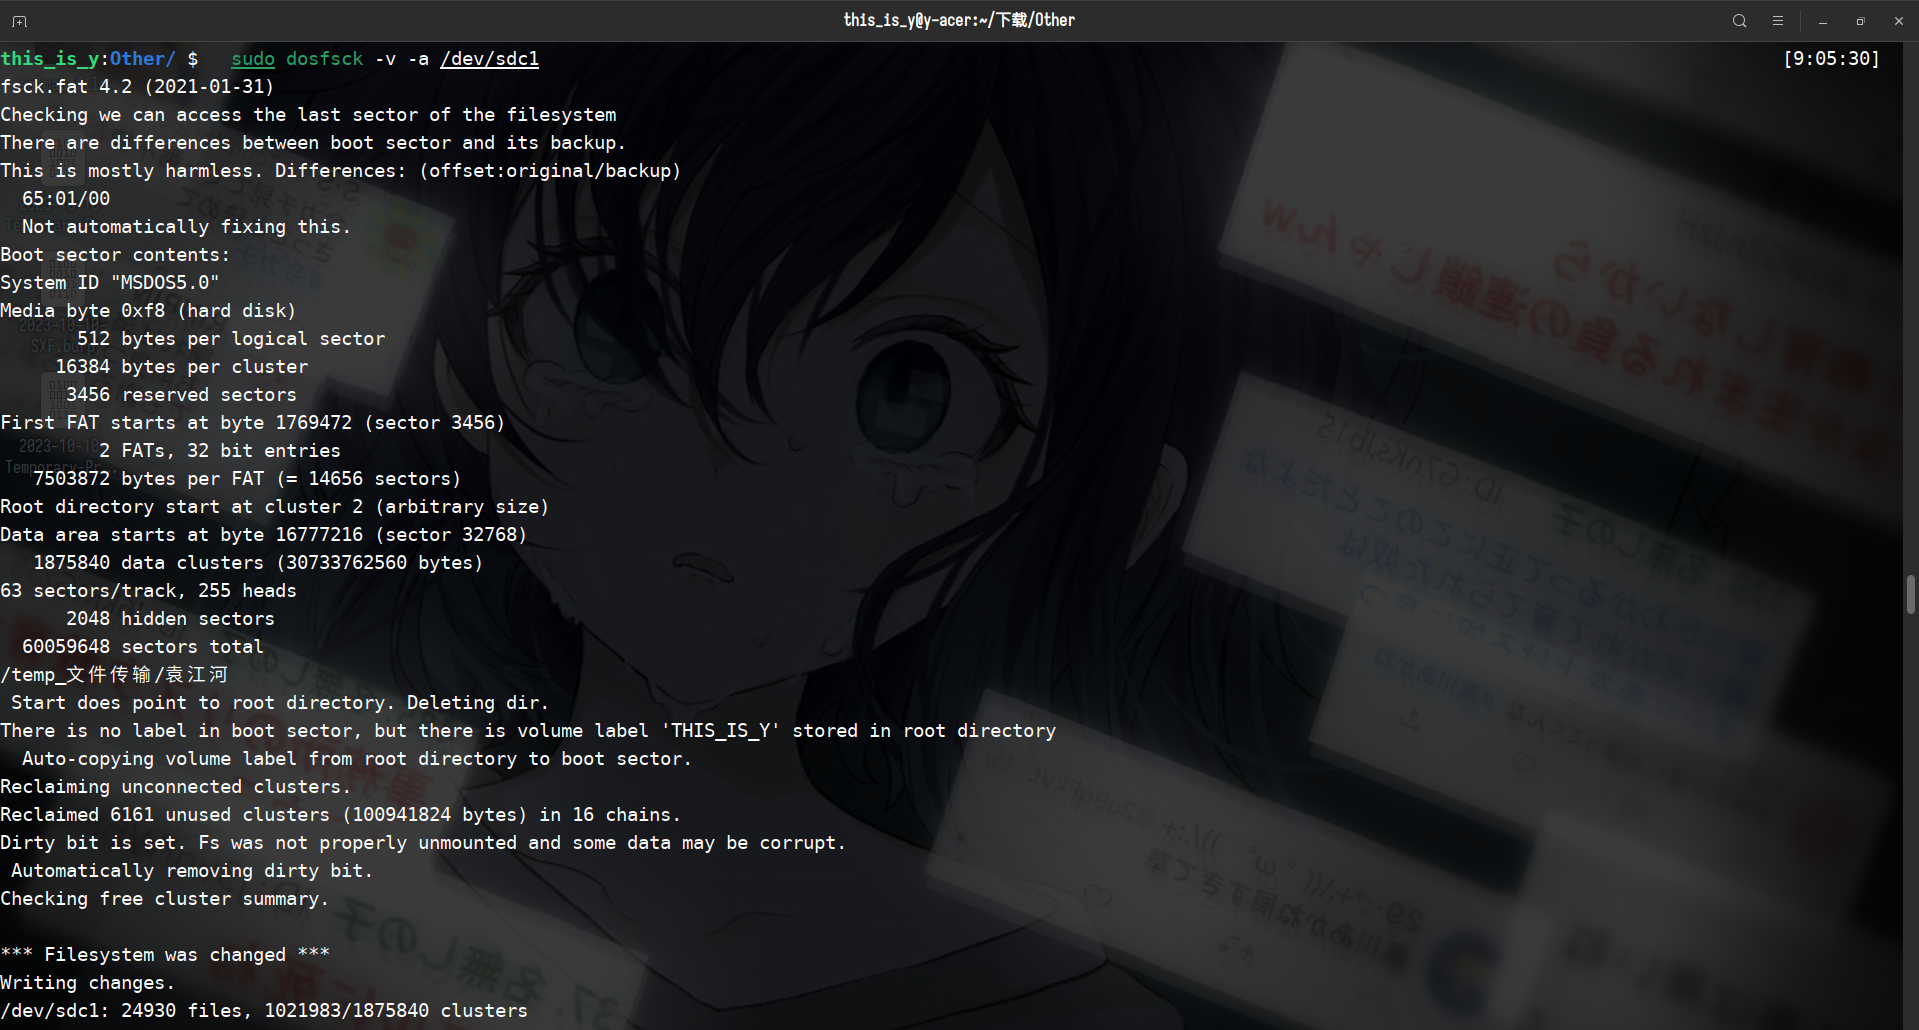The image size is (1919, 1030).
Task: Click '63 sectors/track, 255 heads' line
Action: pos(148,591)
